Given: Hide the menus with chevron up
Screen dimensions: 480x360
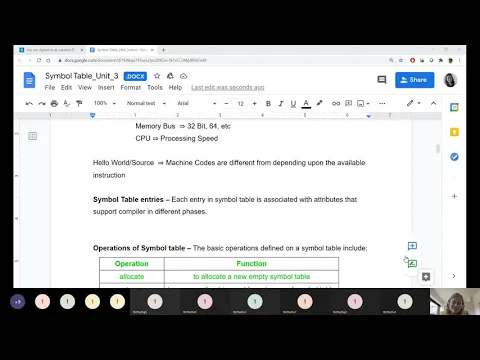Looking at the screenshot, I should pyautogui.click(x=433, y=103).
